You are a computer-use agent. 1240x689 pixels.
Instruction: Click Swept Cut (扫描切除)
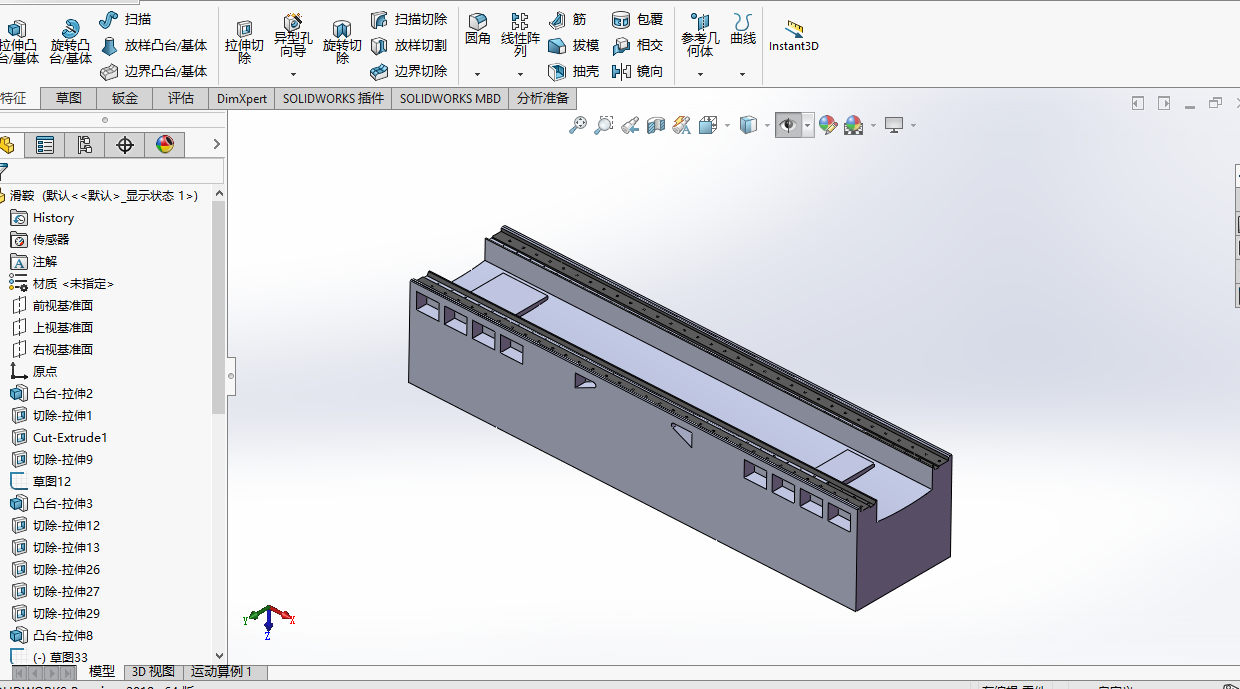[408, 19]
